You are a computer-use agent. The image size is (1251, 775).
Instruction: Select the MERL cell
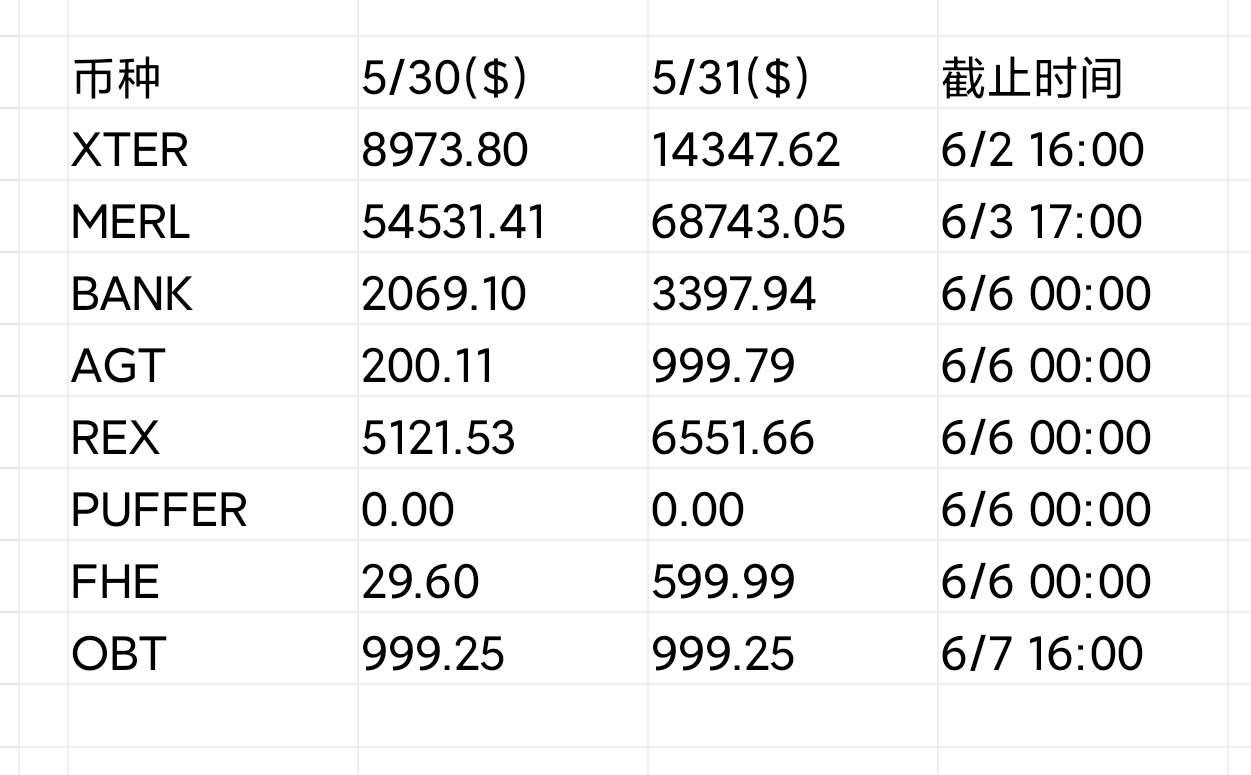(213, 217)
